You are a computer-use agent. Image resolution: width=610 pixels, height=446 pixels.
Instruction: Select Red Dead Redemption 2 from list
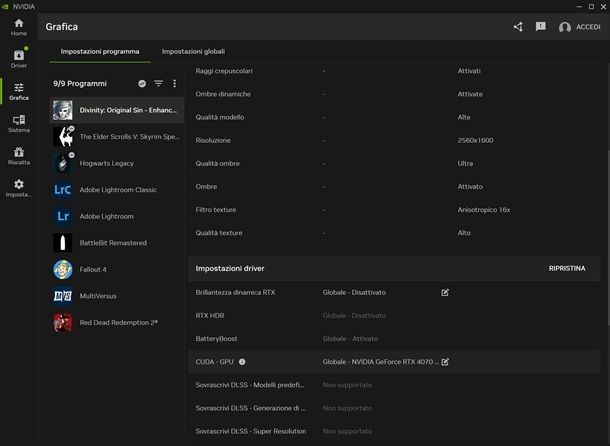pyautogui.click(x=118, y=322)
